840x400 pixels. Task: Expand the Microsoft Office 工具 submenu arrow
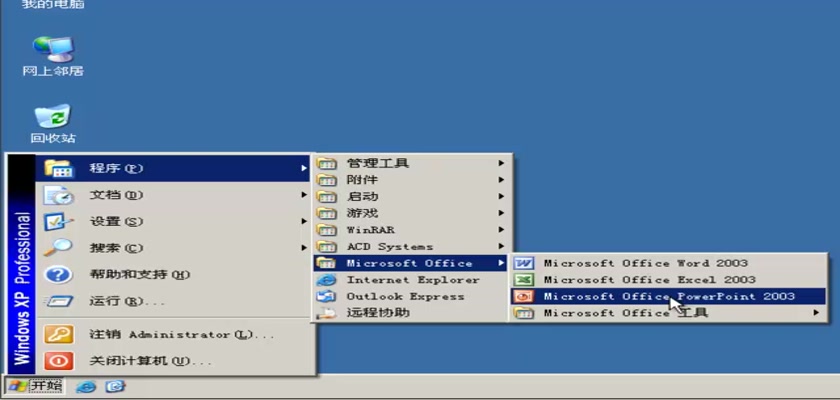click(816, 312)
